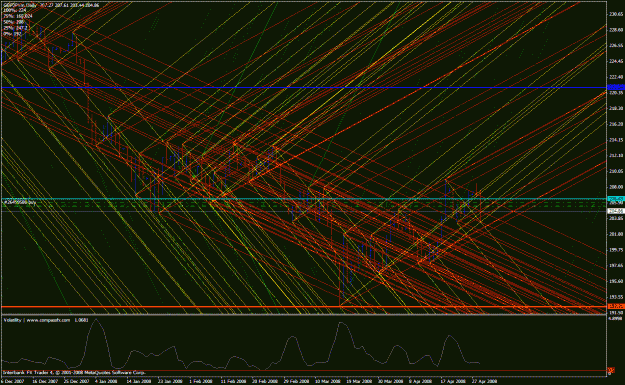Click the 4 Jan 2008 date label
This screenshot has height=385, width=625.
point(106,381)
